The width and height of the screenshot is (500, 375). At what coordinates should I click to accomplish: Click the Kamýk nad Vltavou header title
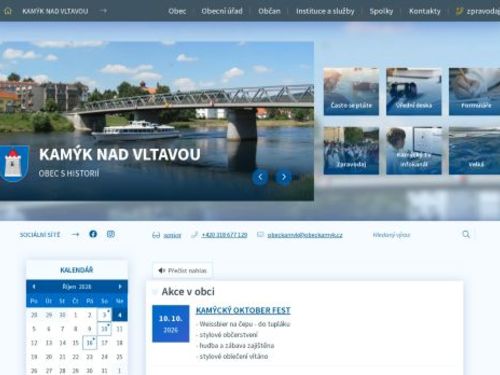tap(55, 11)
